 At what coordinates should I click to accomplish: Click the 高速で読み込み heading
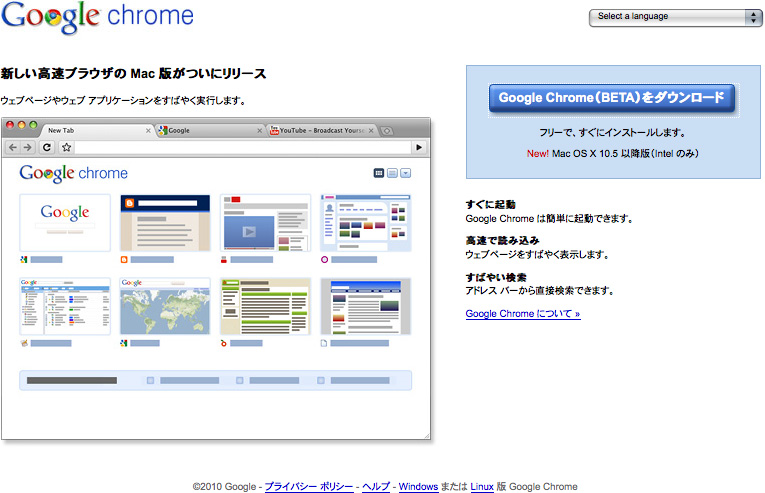[x=503, y=241]
